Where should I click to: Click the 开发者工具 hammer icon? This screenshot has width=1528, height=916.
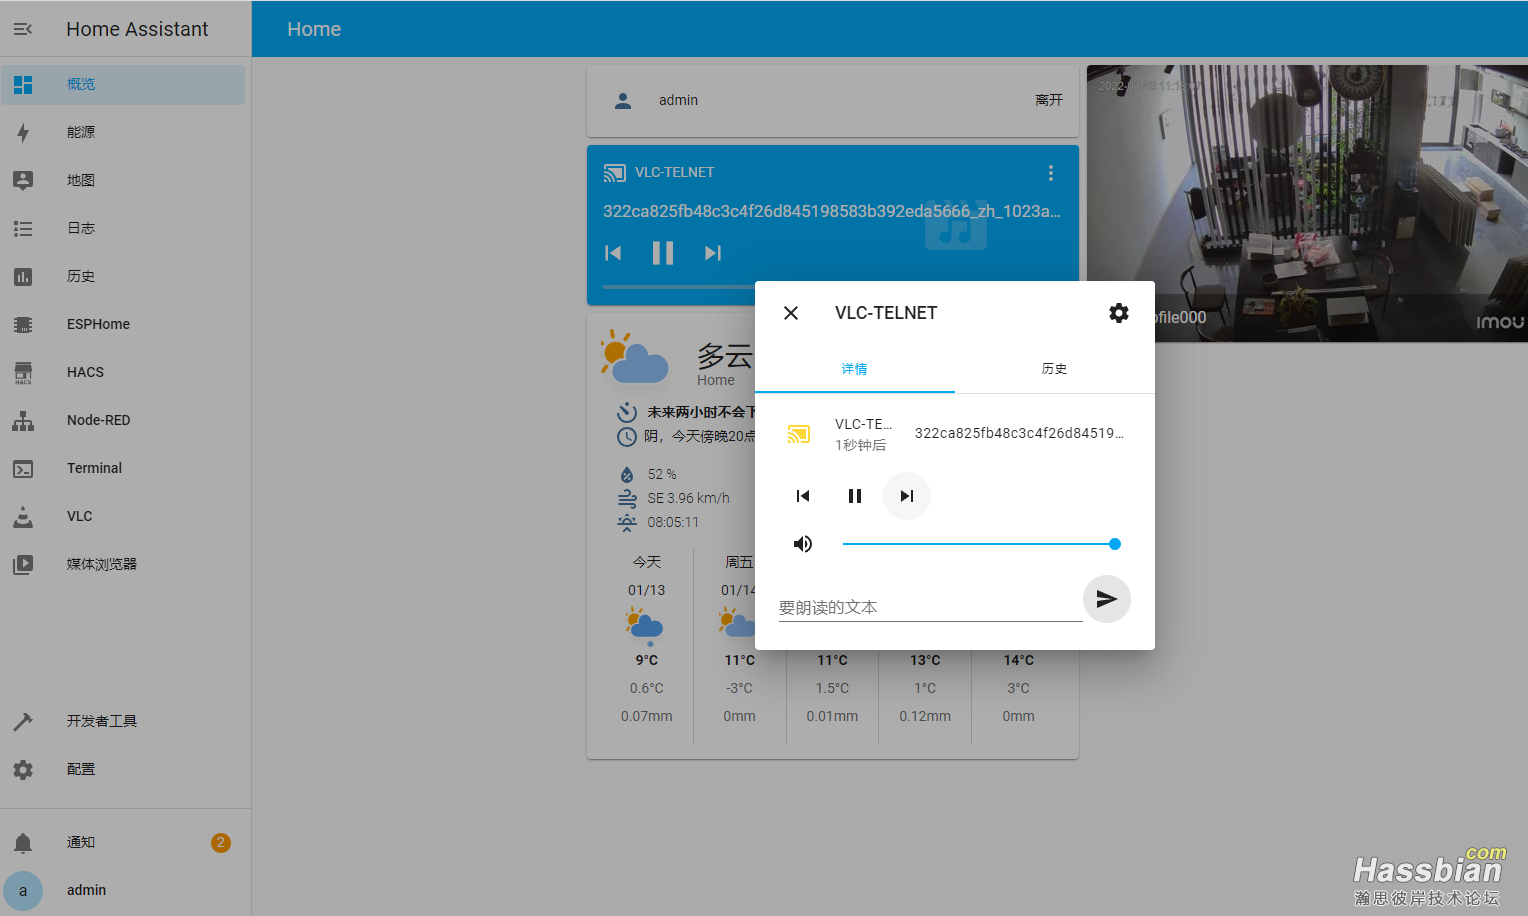pos(23,721)
